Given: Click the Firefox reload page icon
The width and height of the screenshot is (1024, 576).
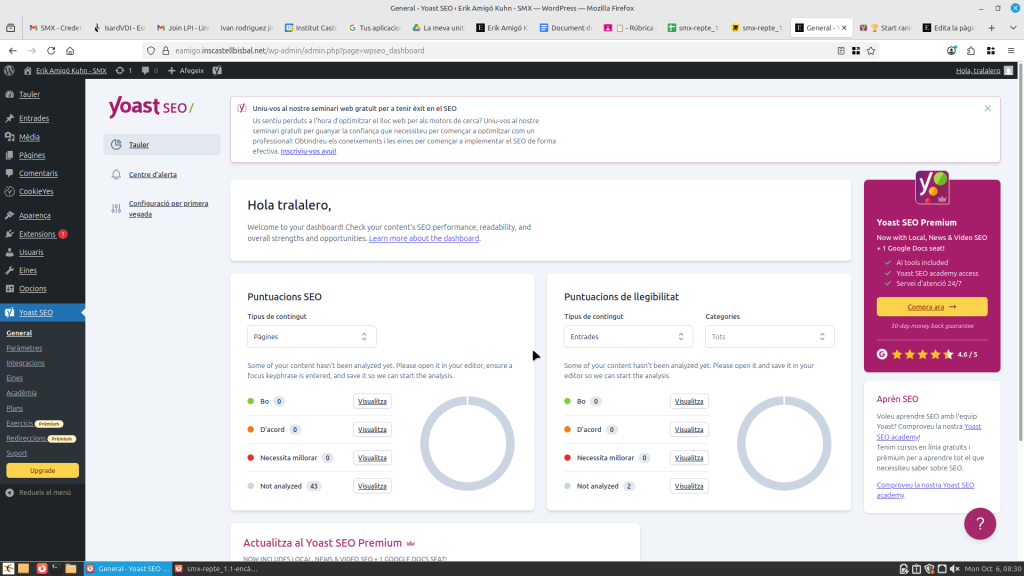Looking at the screenshot, I should [54, 50].
